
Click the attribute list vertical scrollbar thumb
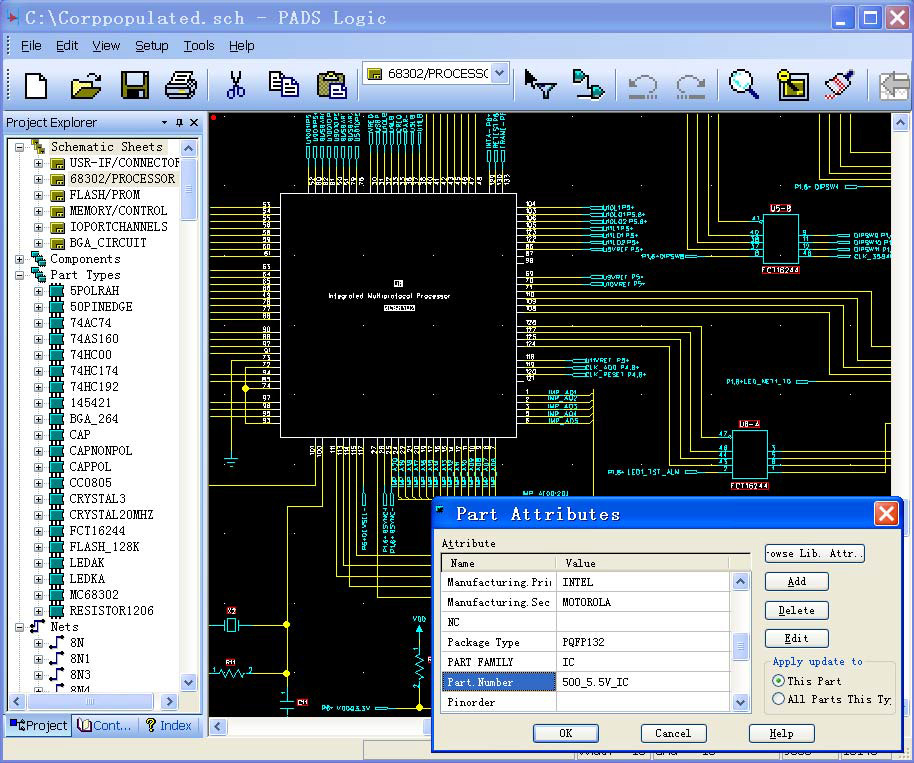click(x=741, y=647)
